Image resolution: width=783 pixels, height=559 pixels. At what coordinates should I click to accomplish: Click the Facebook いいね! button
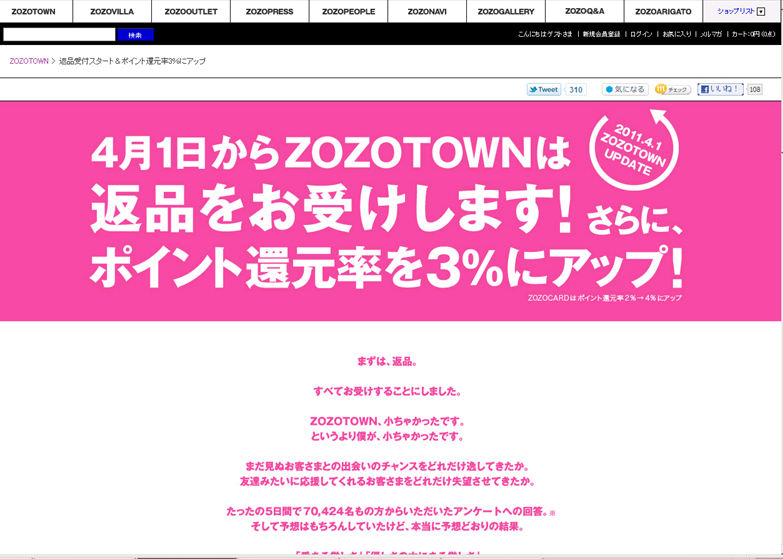[x=720, y=89]
